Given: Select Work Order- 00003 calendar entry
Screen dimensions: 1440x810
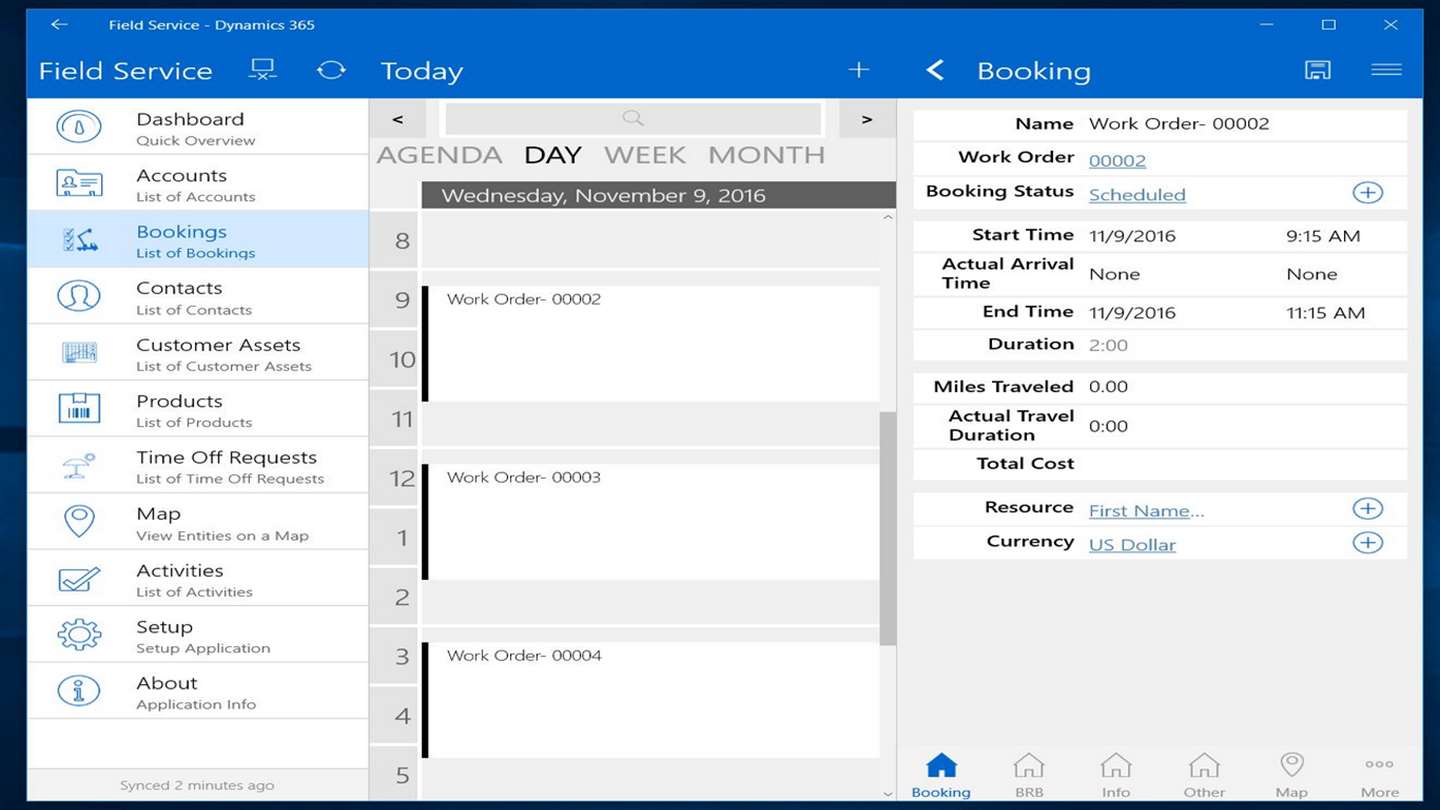Looking at the screenshot, I should (x=651, y=522).
